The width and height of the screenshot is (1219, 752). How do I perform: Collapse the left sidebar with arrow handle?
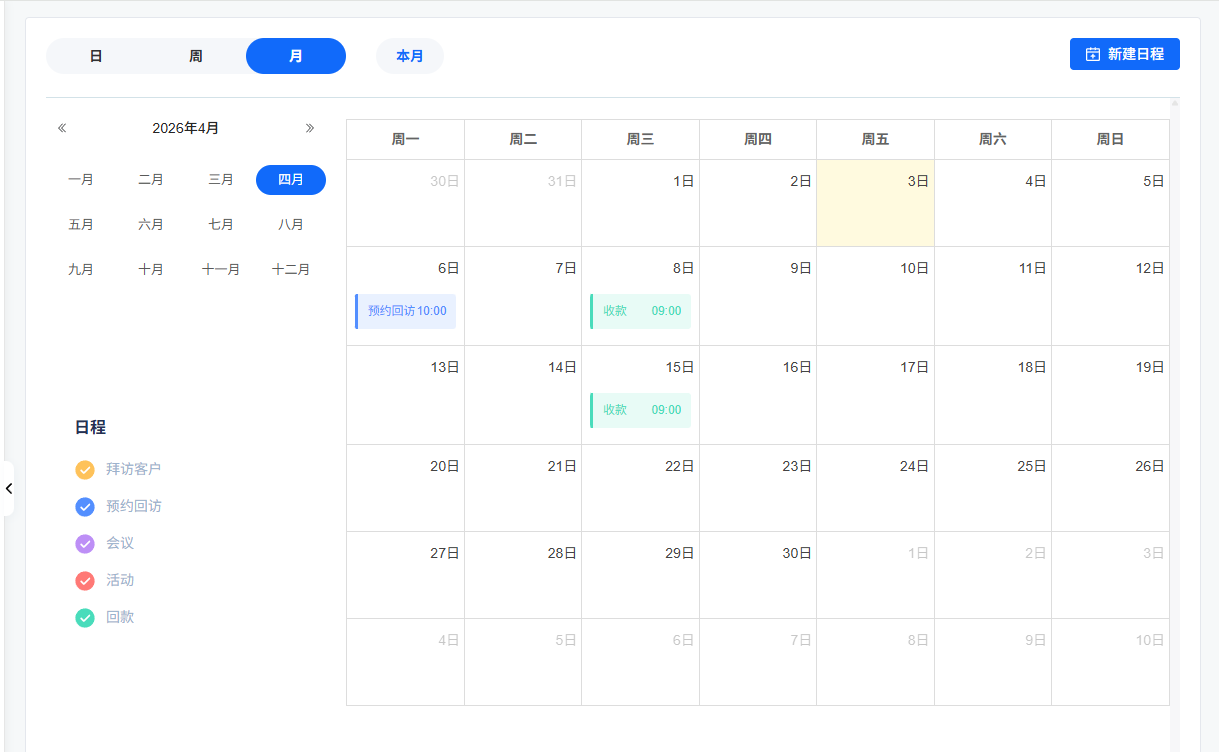[x=8, y=488]
